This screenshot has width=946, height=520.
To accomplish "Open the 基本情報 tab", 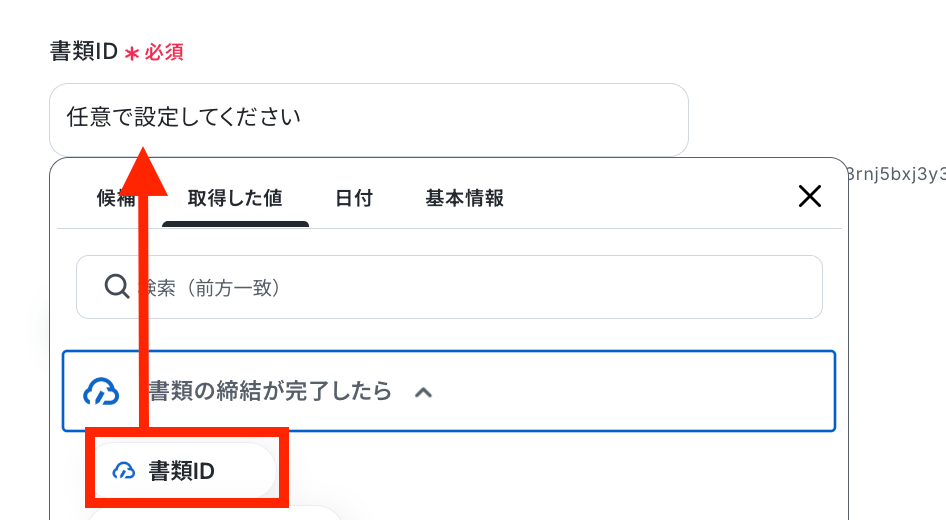I will click(465, 198).
